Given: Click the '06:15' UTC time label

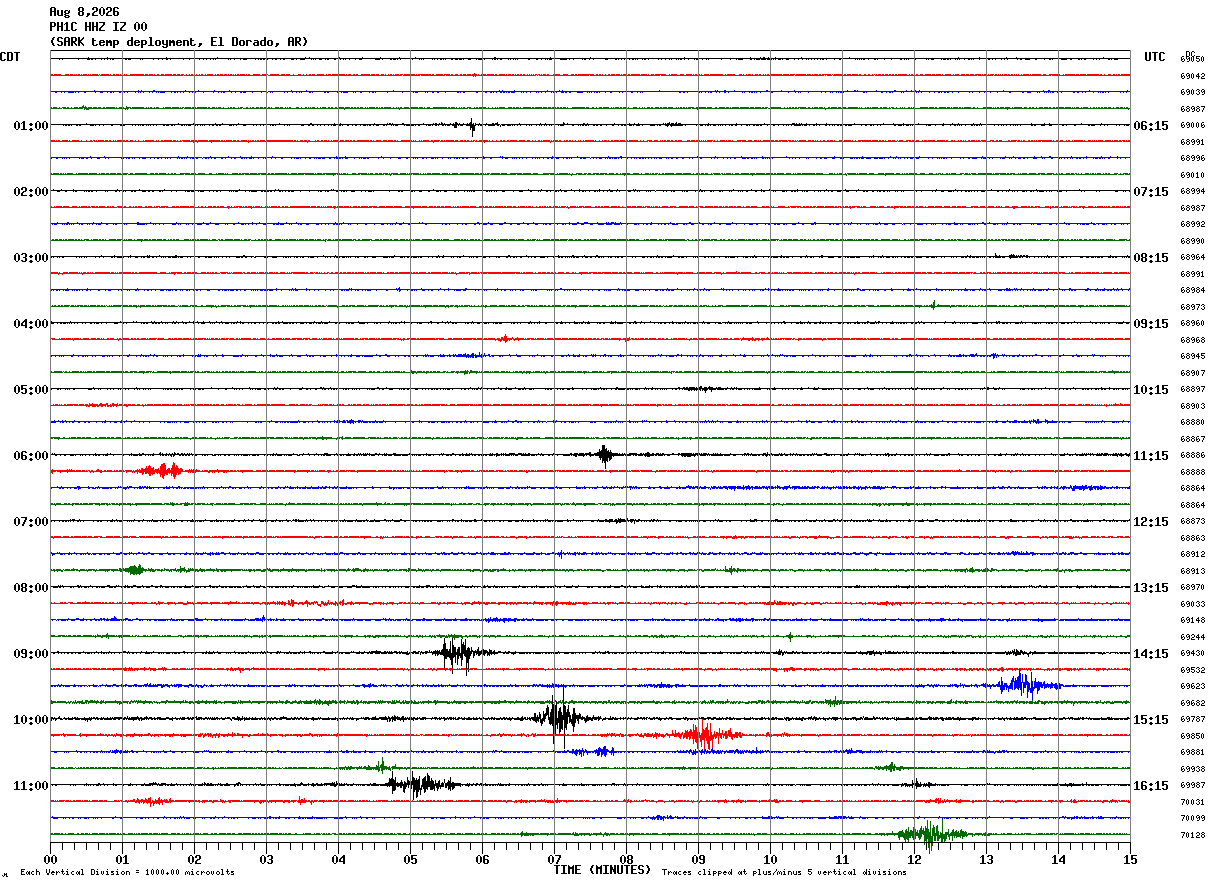Looking at the screenshot, I should click(1151, 126).
